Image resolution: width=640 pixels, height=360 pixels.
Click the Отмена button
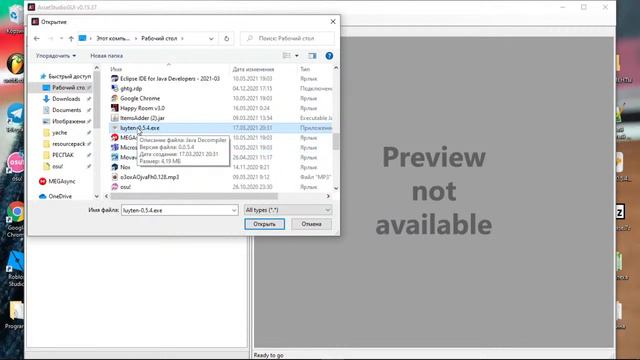point(311,224)
